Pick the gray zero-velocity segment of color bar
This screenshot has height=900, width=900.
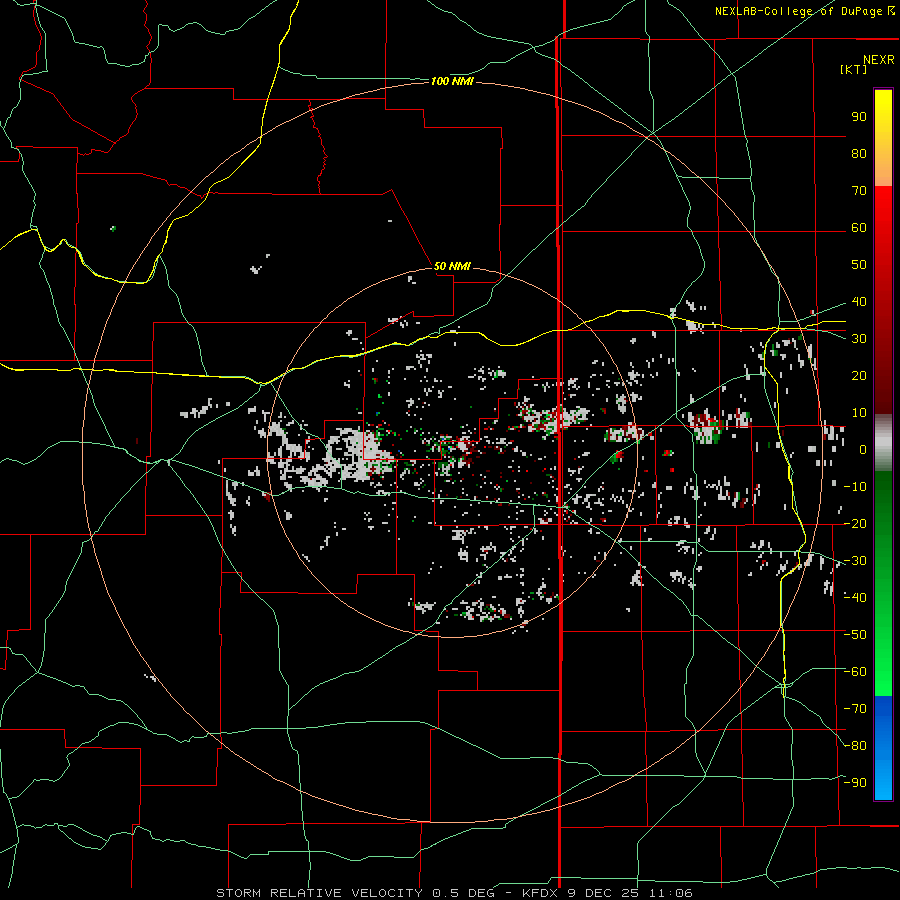pos(883,443)
